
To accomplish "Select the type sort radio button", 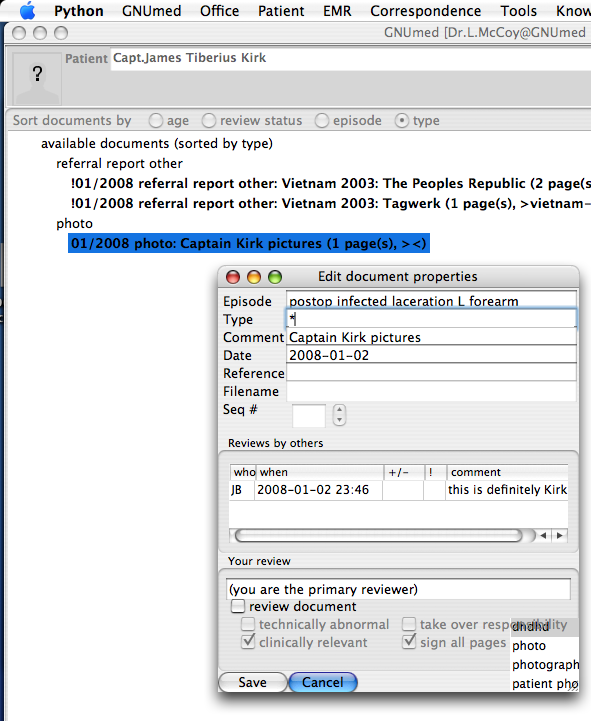I will 402,120.
